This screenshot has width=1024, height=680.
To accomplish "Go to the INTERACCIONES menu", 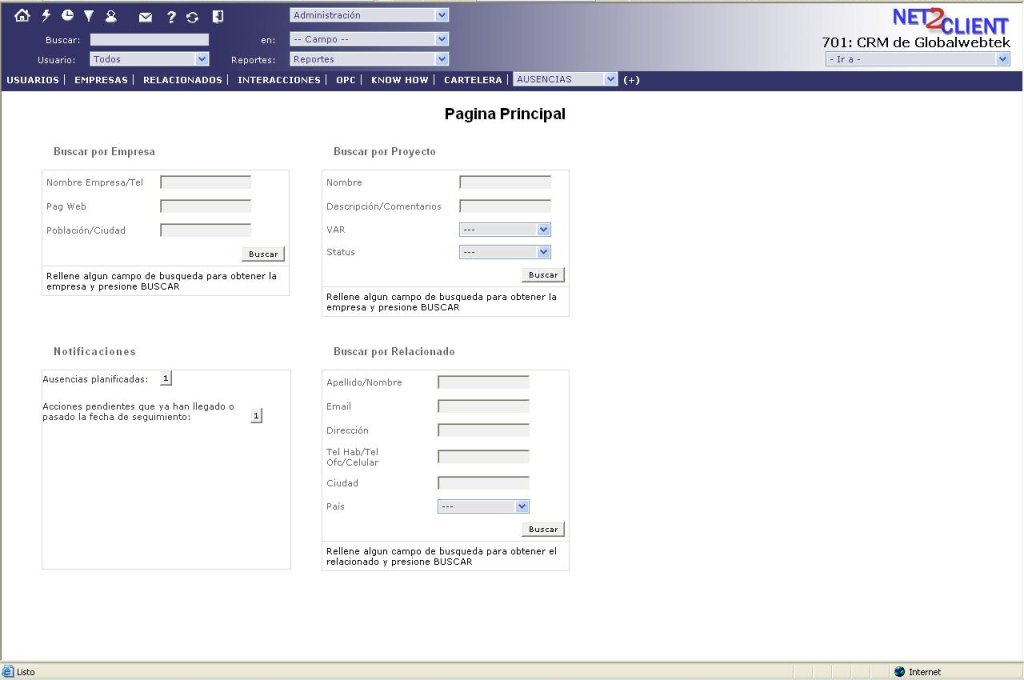I will 279,80.
